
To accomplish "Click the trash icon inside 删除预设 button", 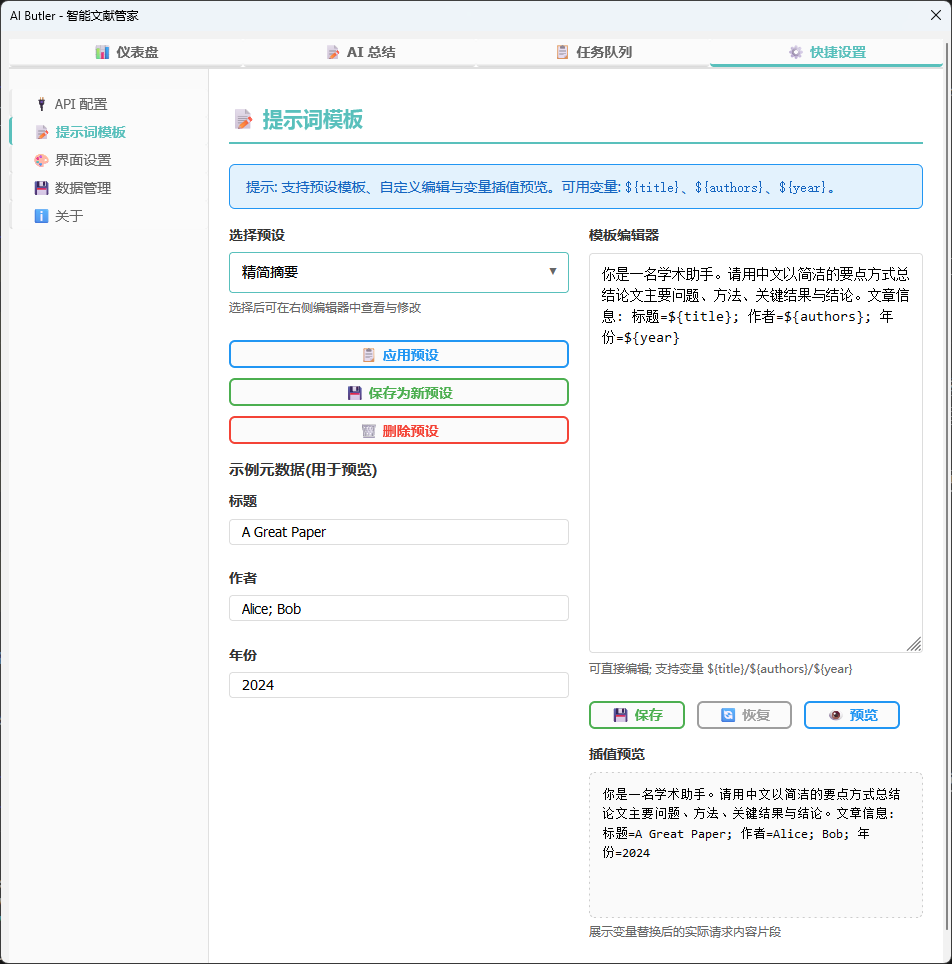I will coord(370,431).
